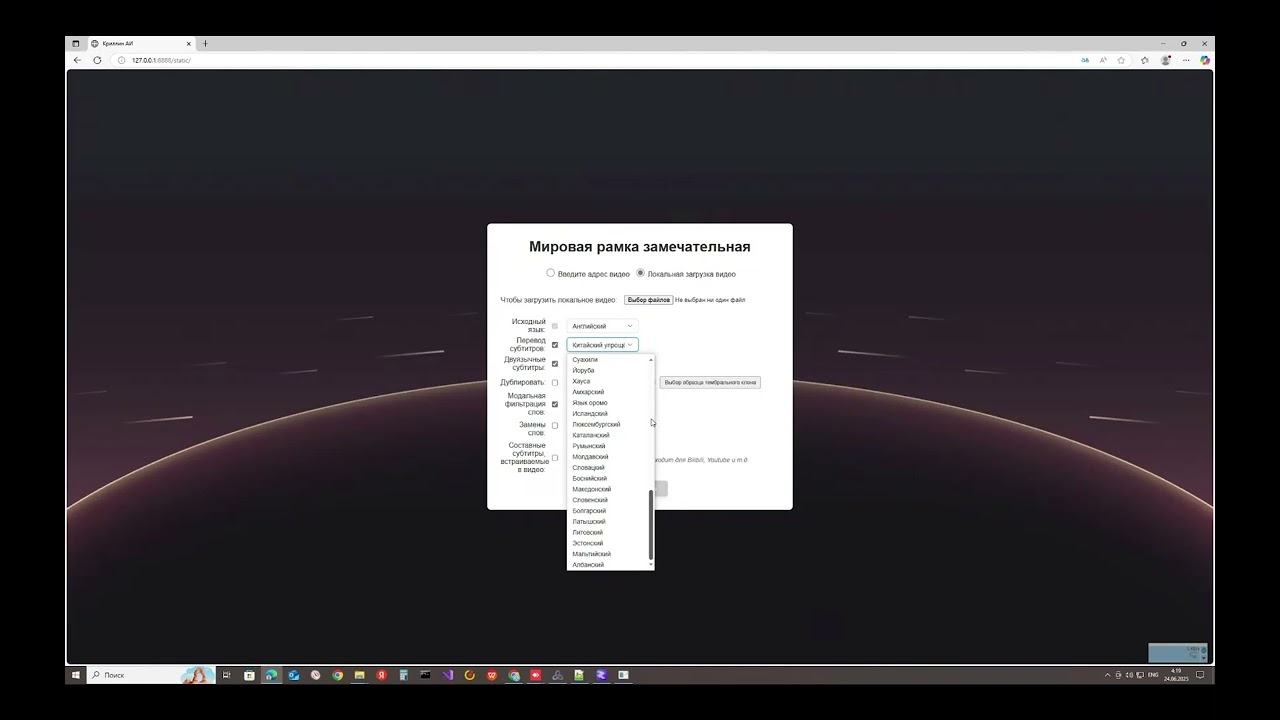This screenshot has width=1280, height=720.
Task: Choose Люксембургский in the language list
Action: pos(608,424)
